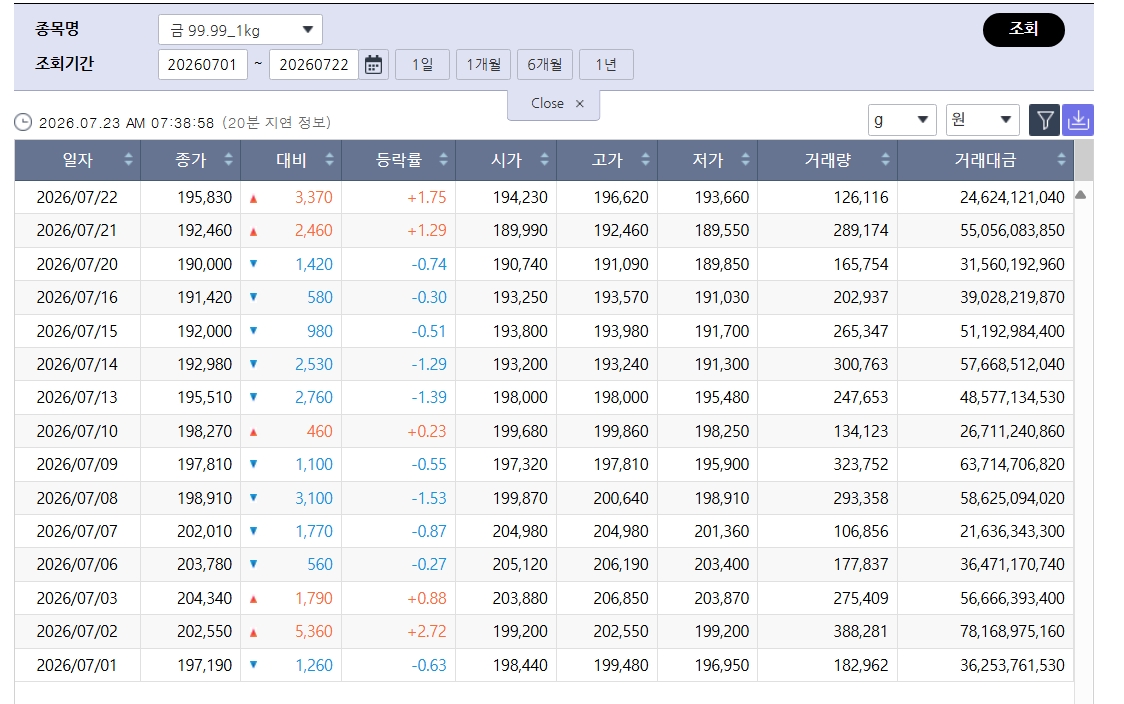Sort table by 고가 column arrows
Viewport: 1124px width, 704px height.
(645, 160)
